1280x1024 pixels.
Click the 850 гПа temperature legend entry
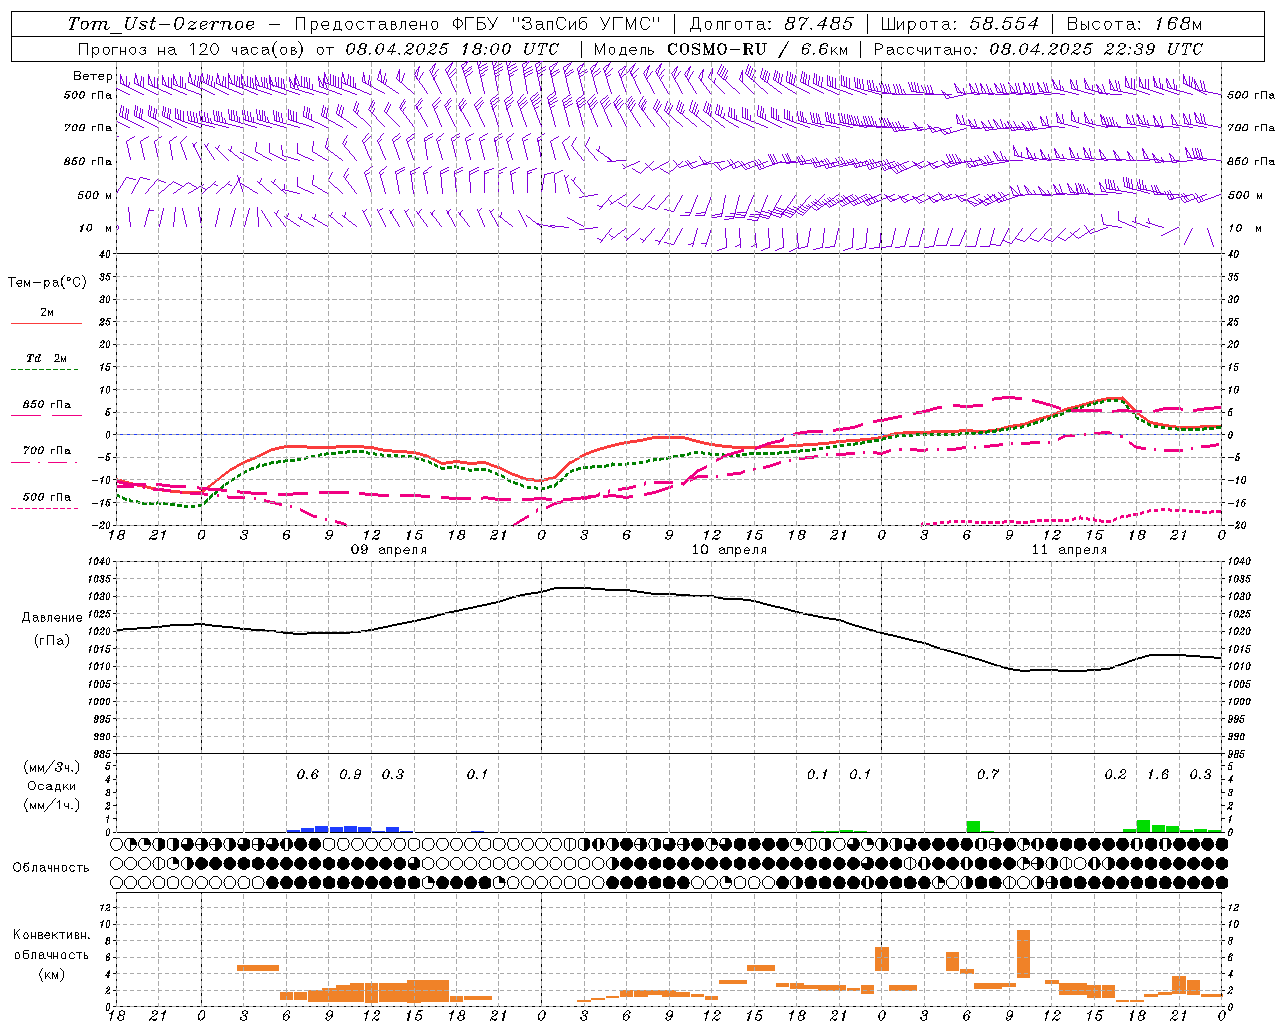click(x=47, y=405)
